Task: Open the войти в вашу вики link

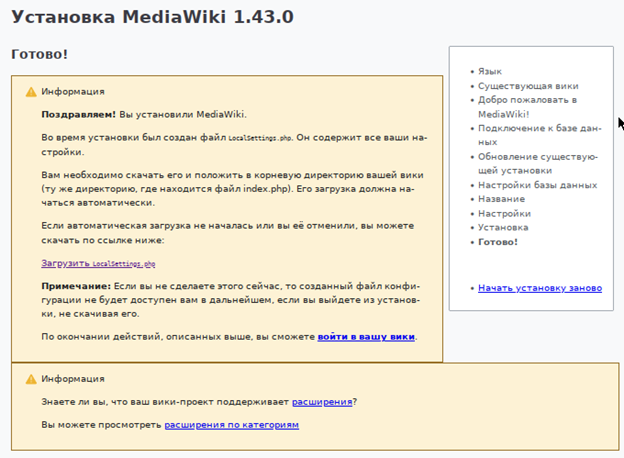Action: coord(366,337)
